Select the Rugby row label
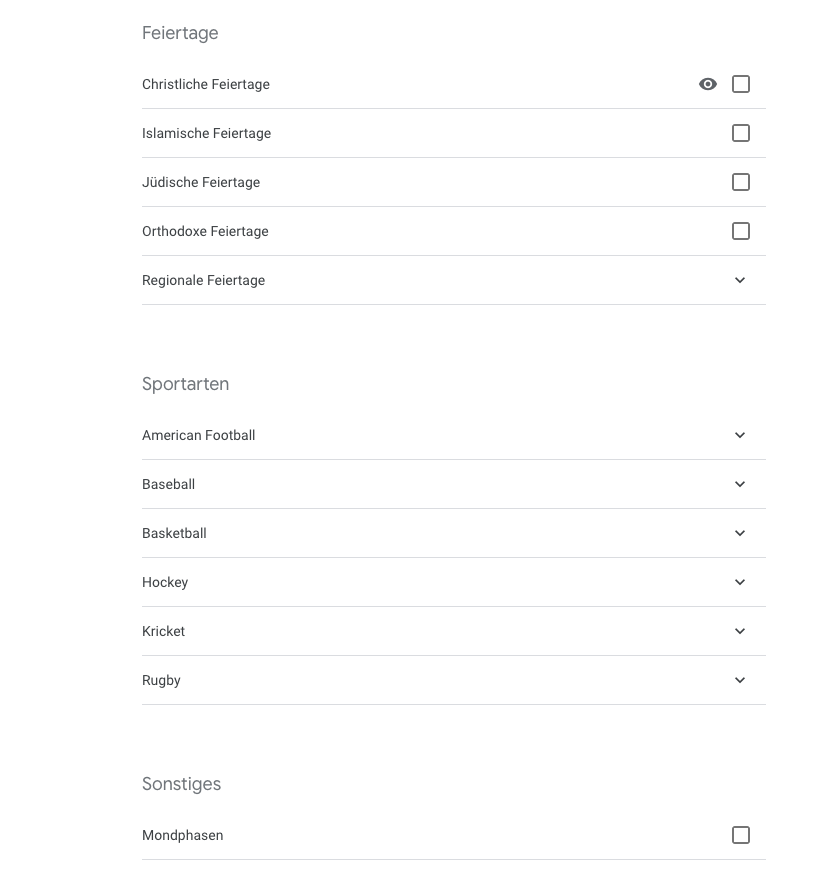Image resolution: width=822 pixels, height=882 pixels. click(161, 681)
